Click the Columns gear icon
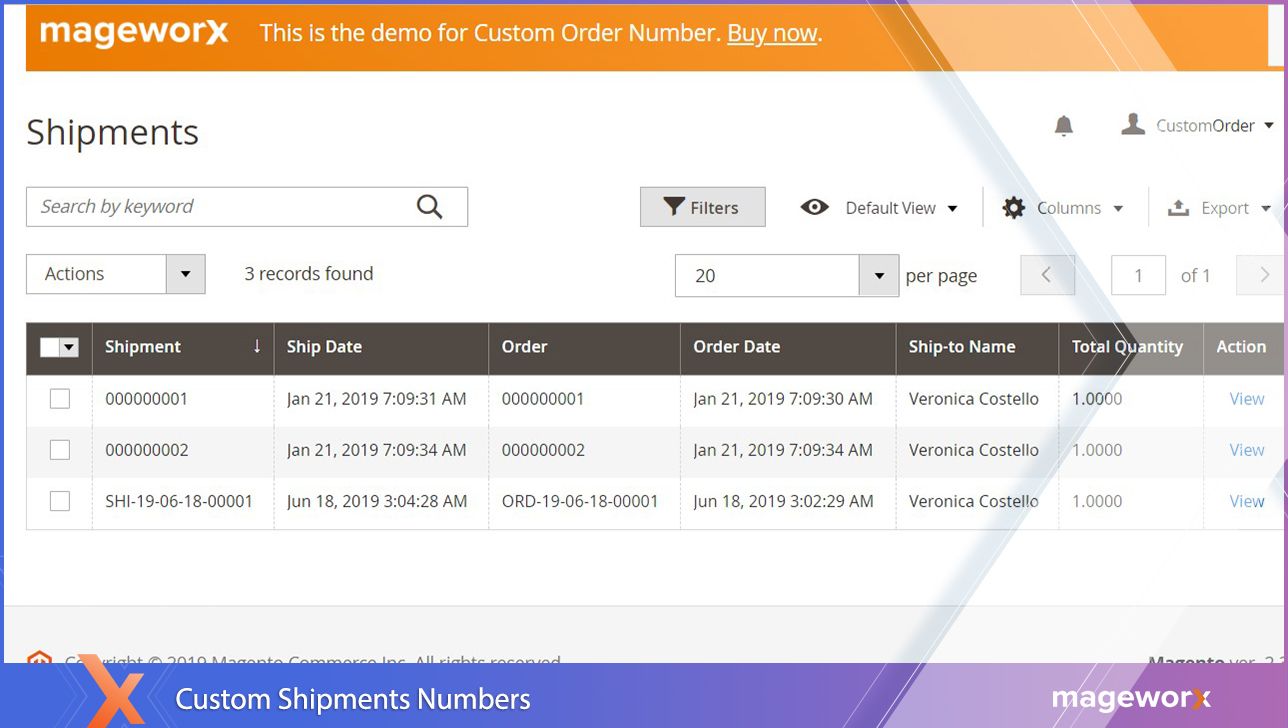Image resolution: width=1288 pixels, height=728 pixels. [1013, 208]
